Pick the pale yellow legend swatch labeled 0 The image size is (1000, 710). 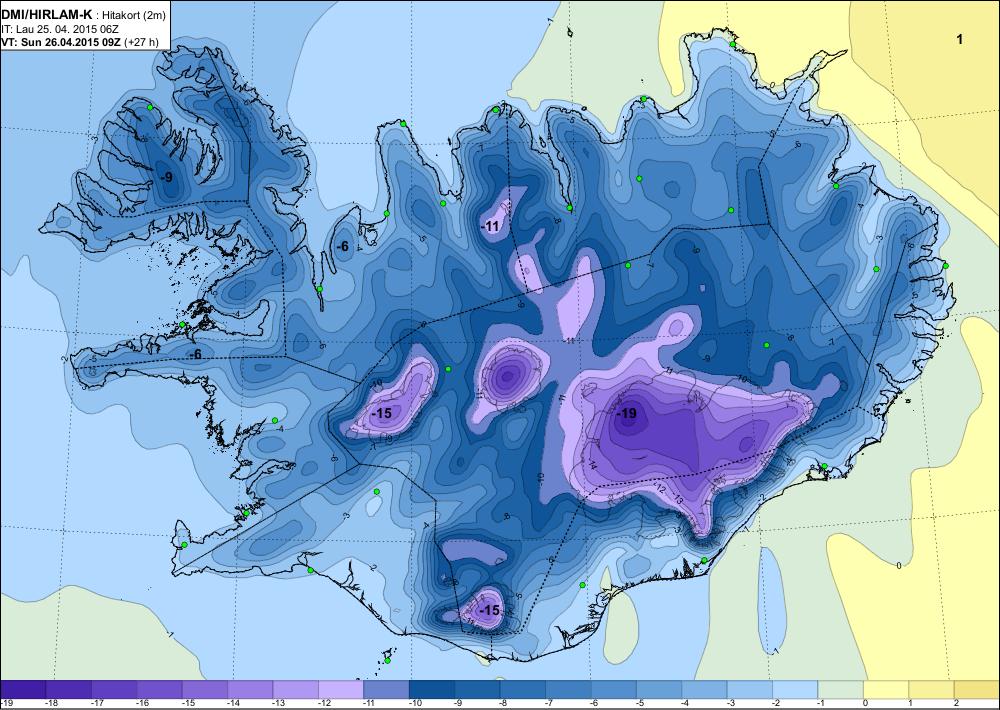885,690
